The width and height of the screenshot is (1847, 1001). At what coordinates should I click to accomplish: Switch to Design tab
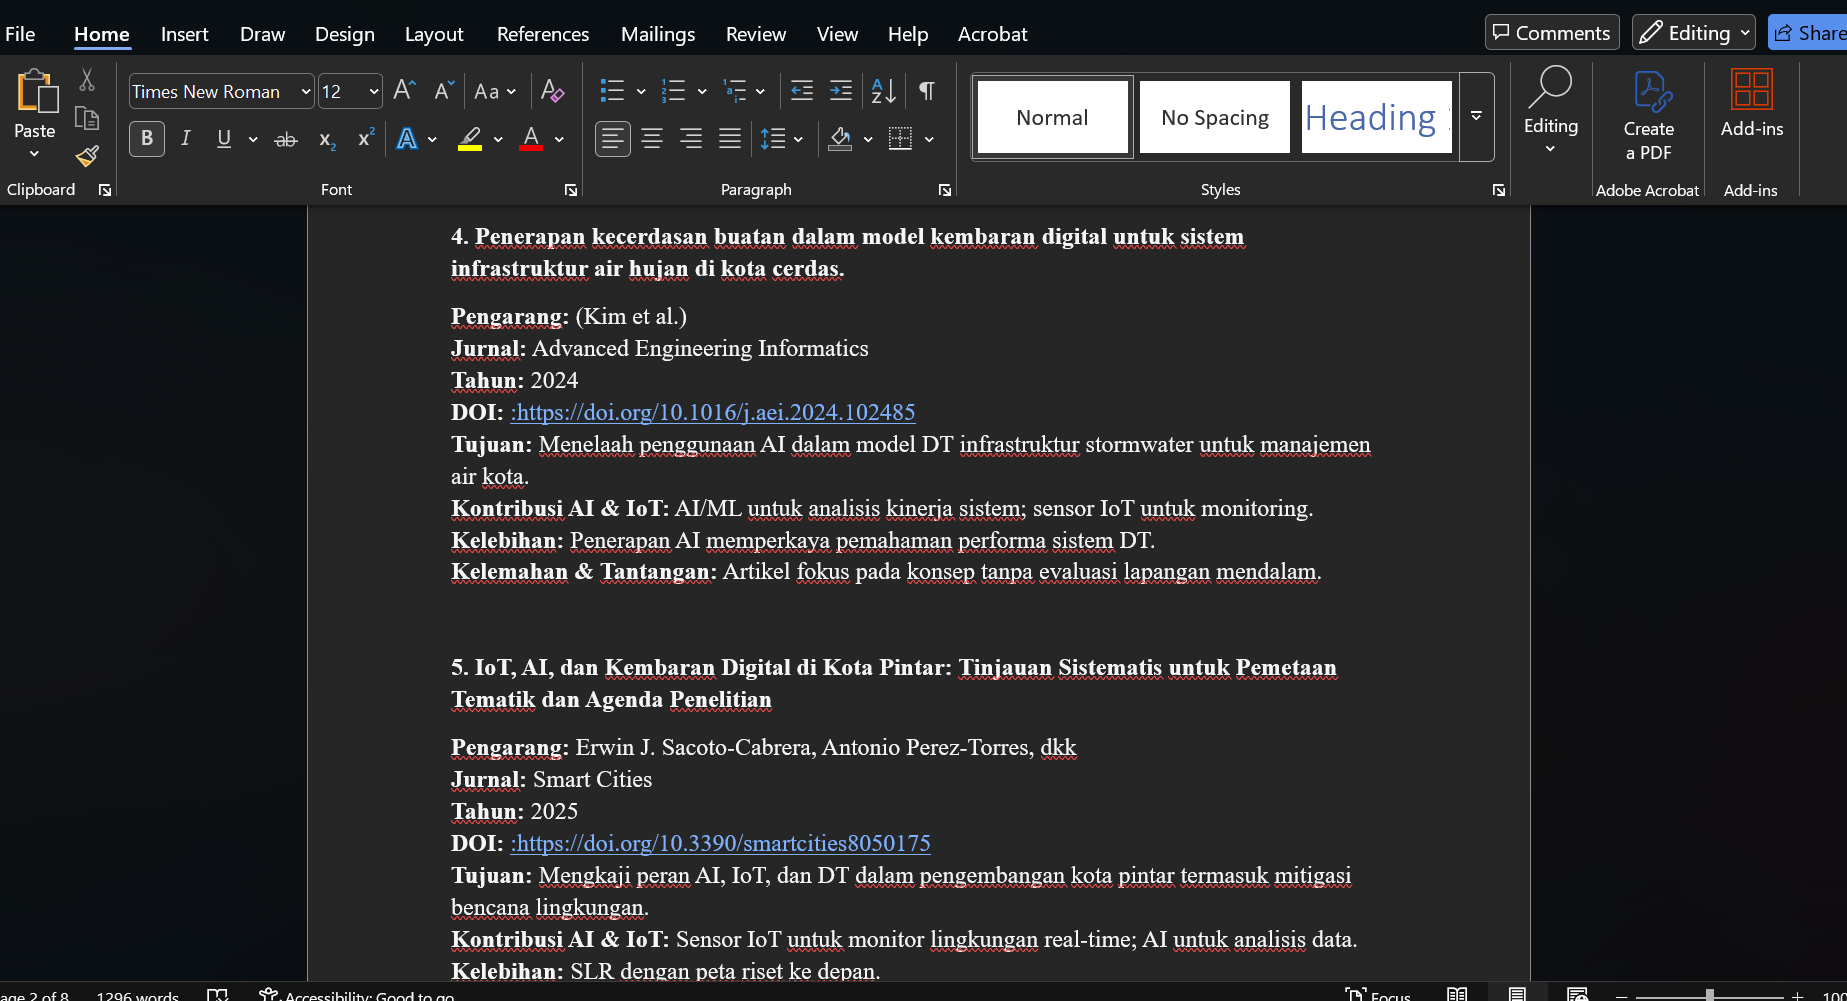344,34
